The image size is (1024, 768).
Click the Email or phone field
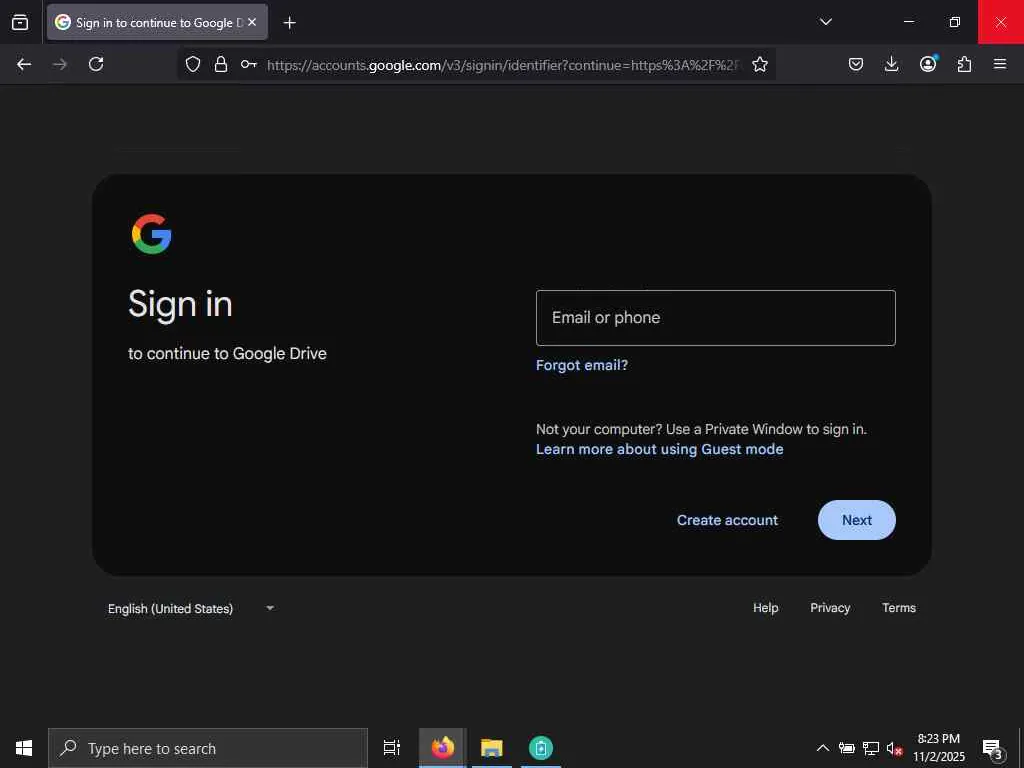[716, 318]
